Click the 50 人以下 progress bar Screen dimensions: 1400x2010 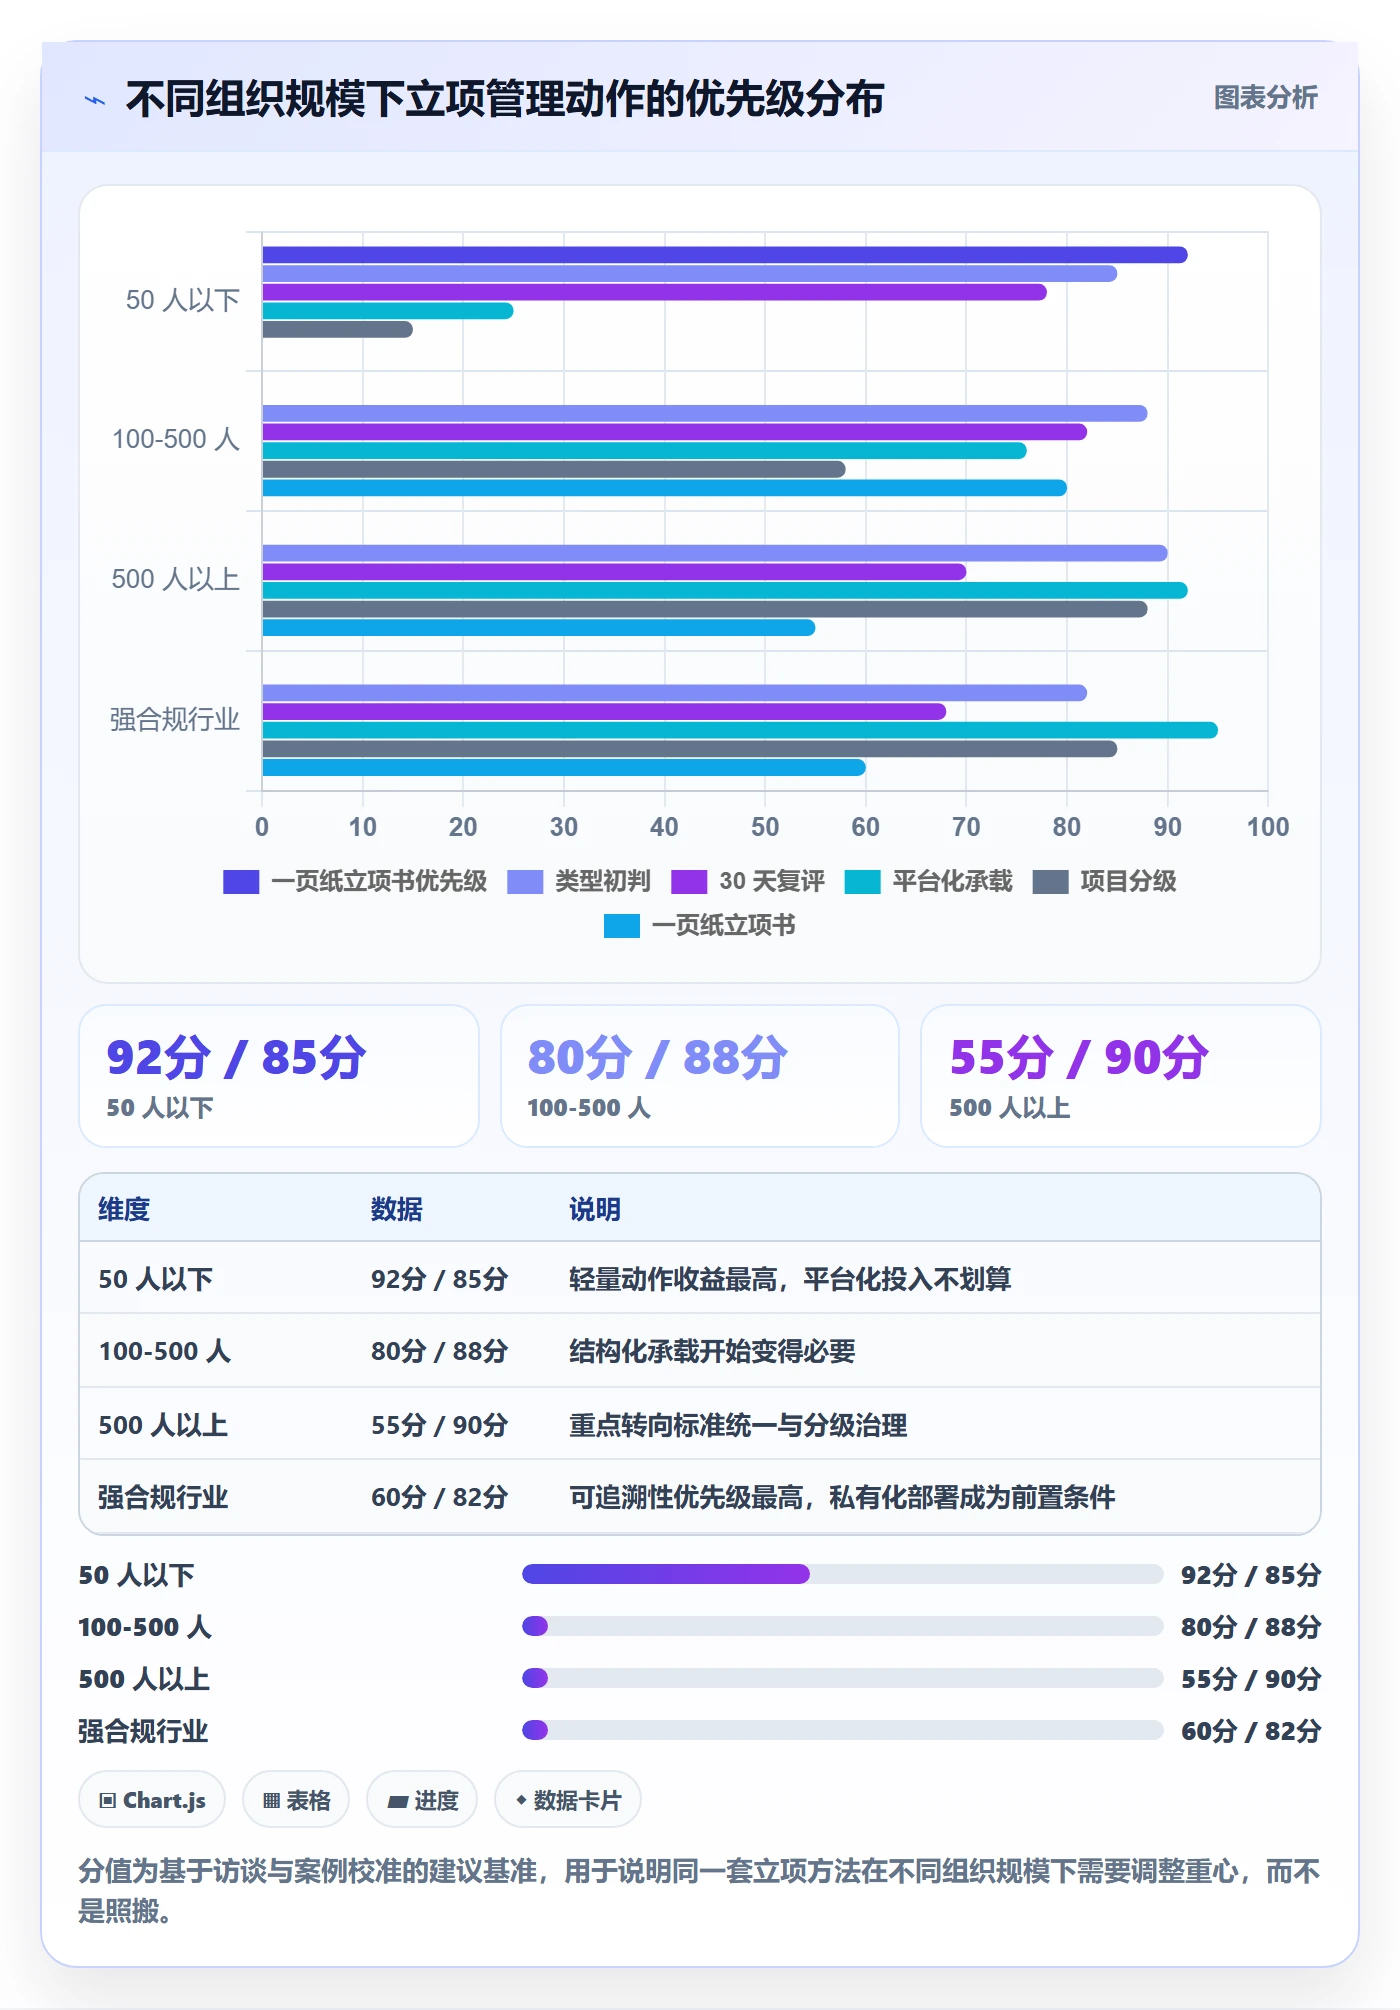coord(842,1574)
